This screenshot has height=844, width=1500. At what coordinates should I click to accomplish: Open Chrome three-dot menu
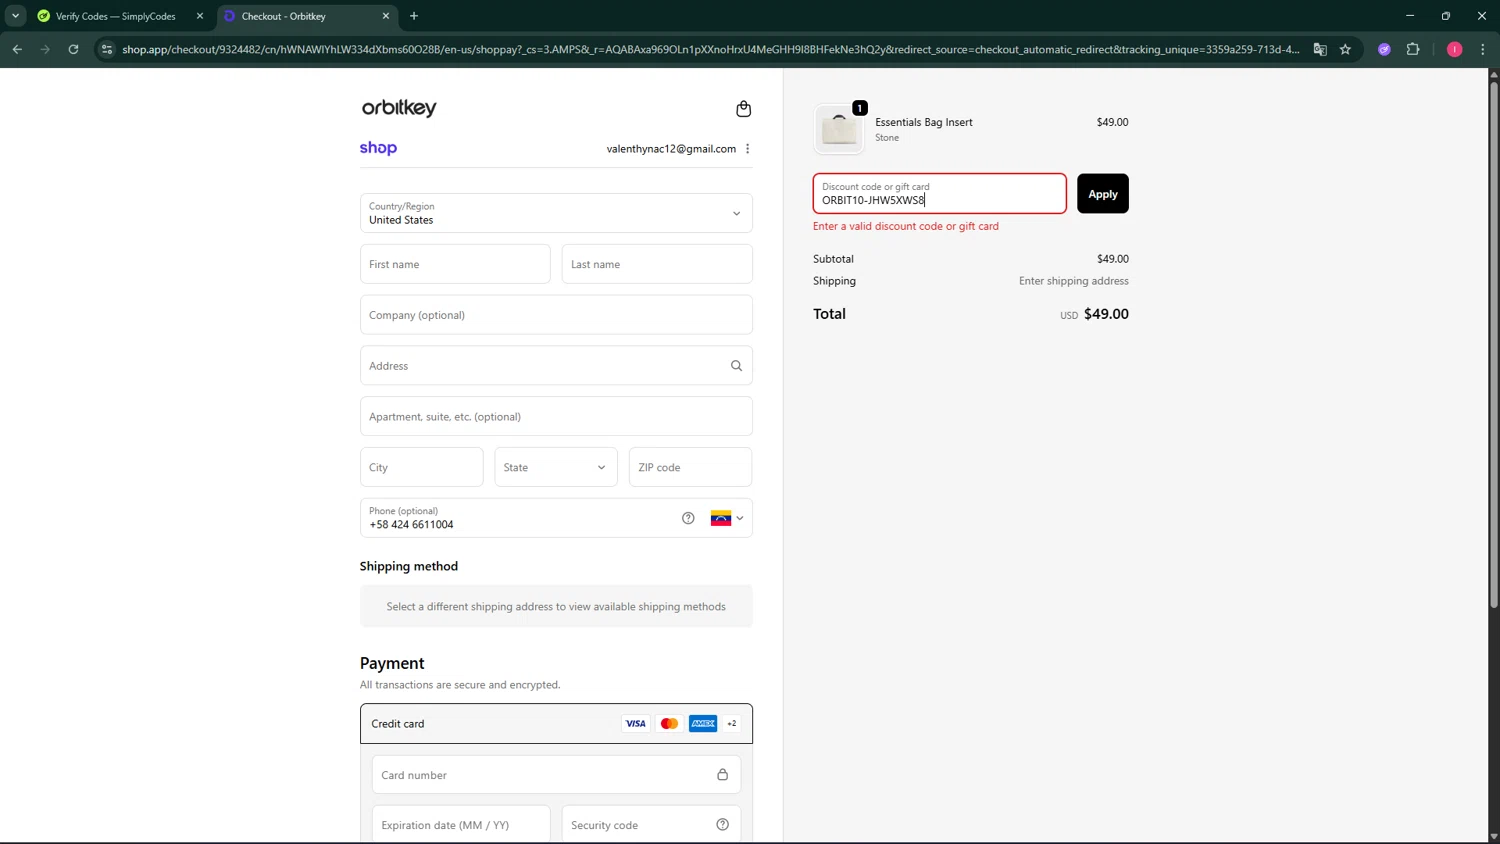point(1483,49)
